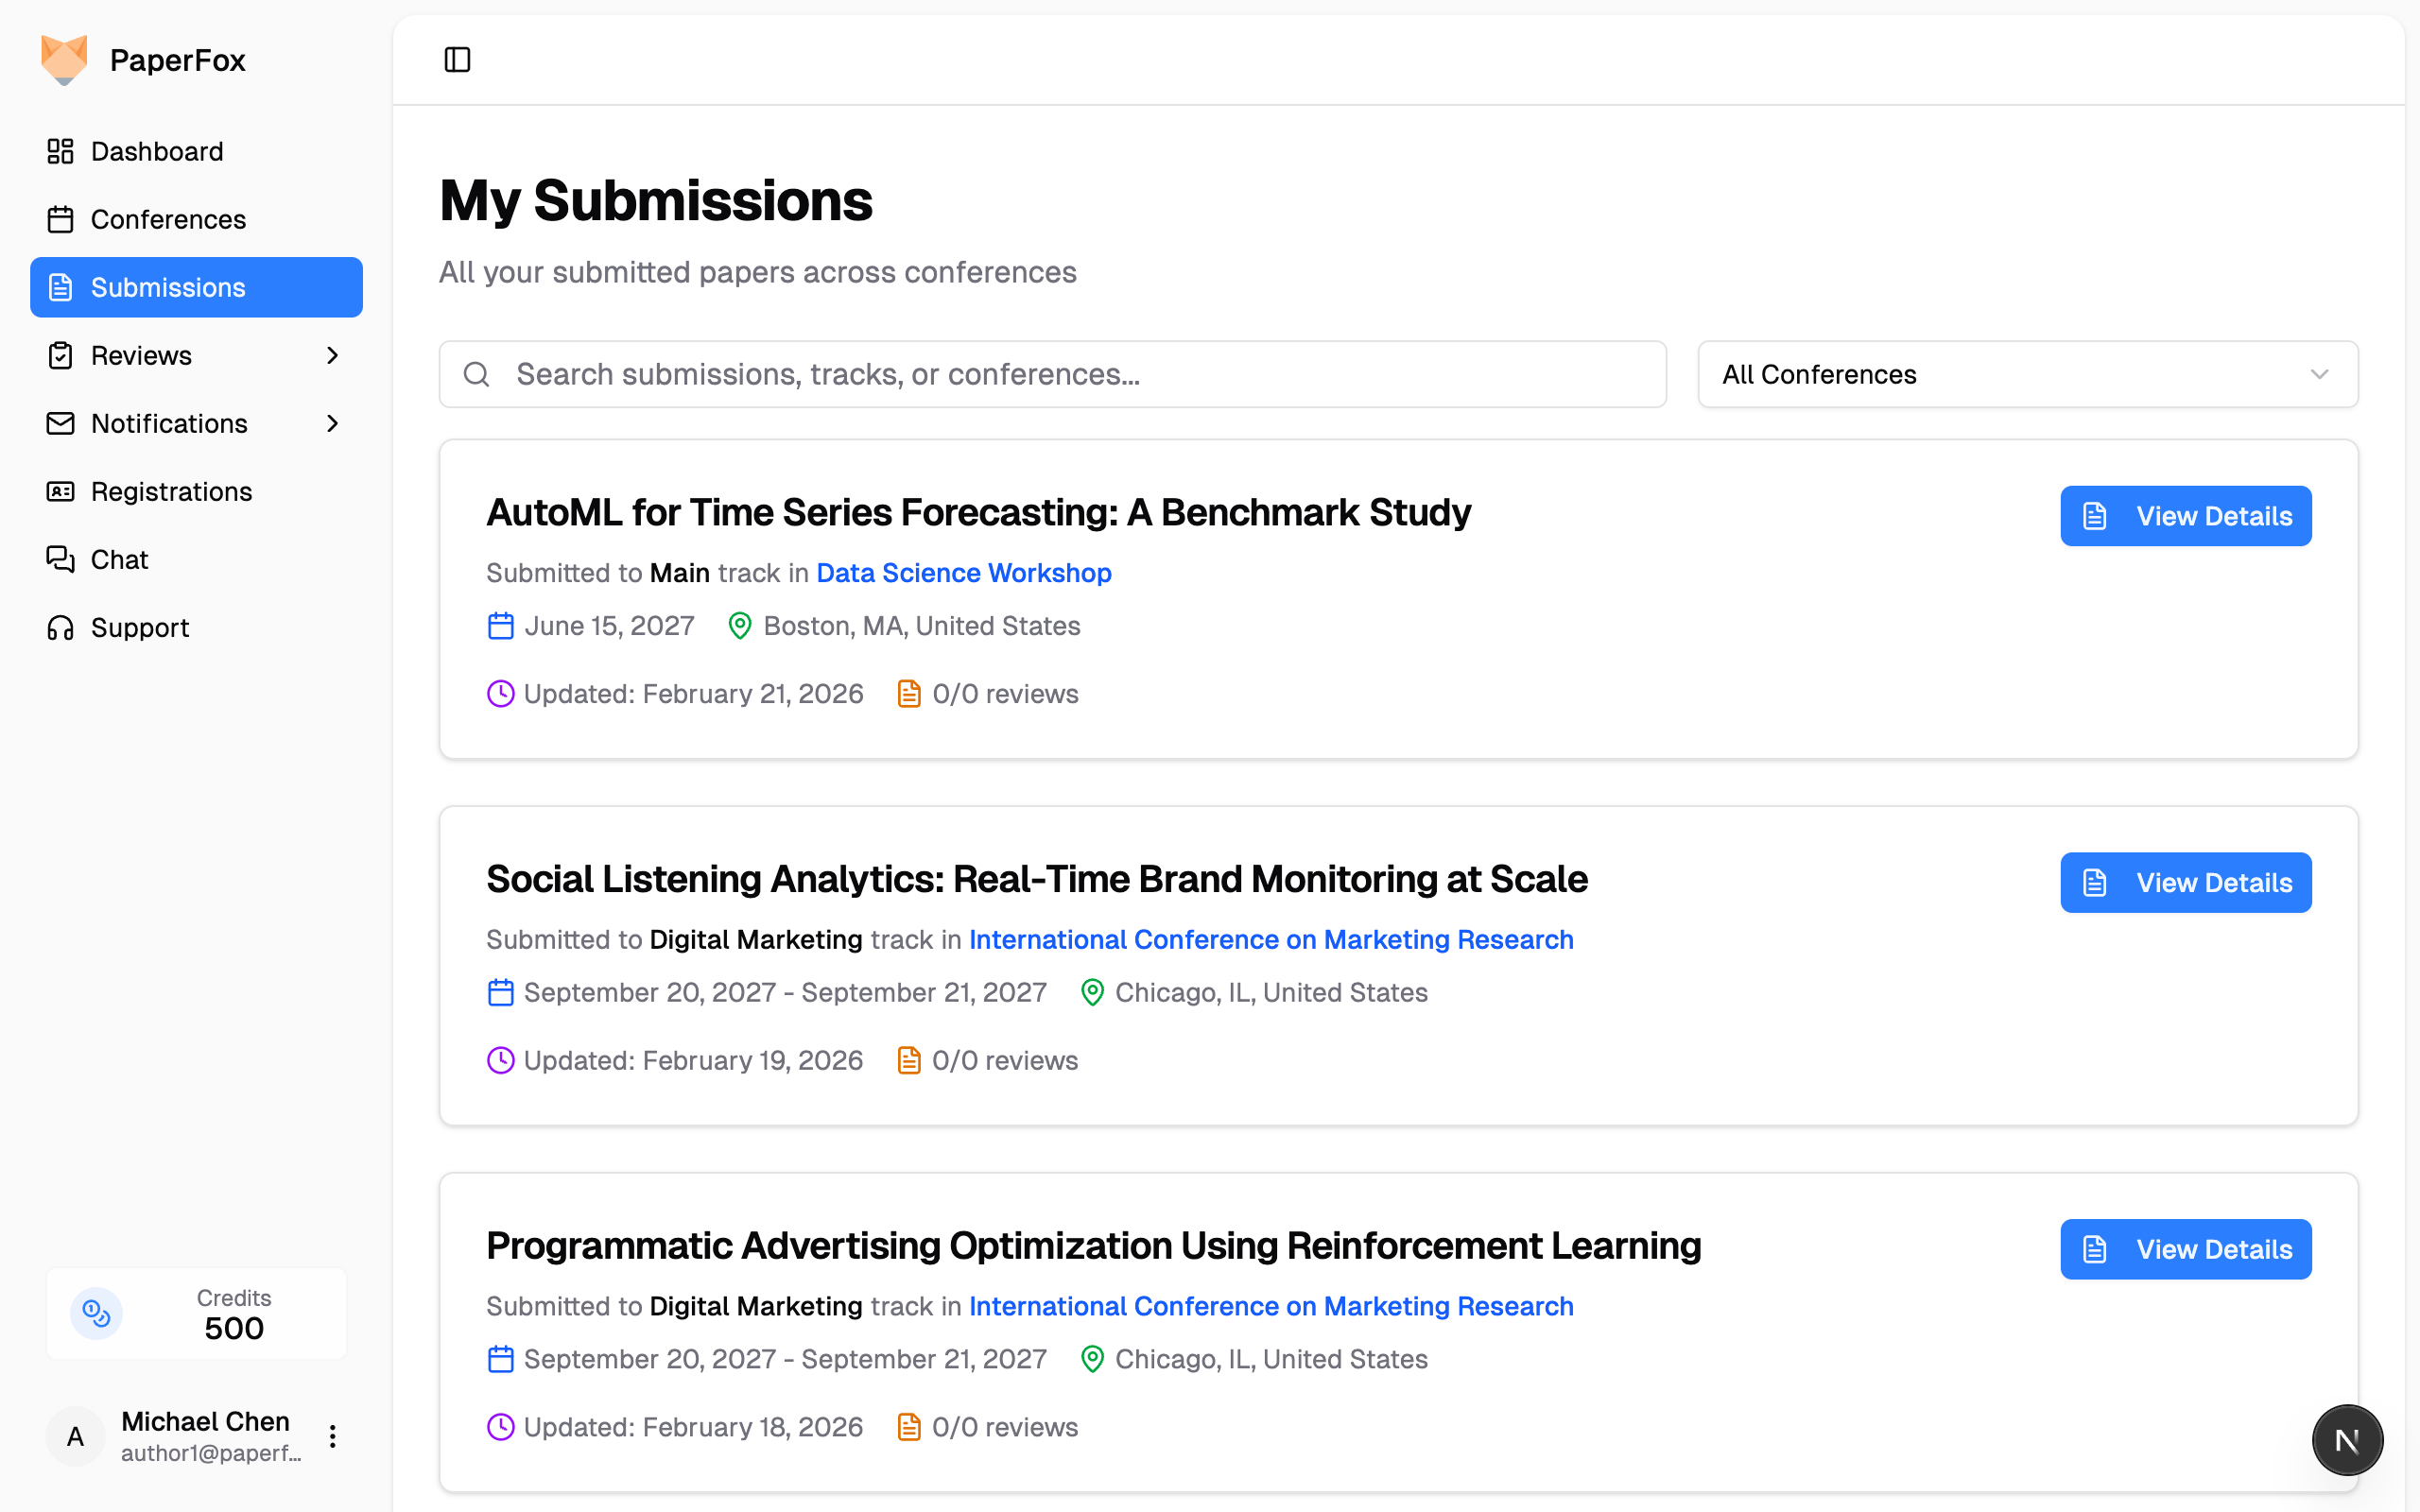Click the search submissions input field

1052,374
